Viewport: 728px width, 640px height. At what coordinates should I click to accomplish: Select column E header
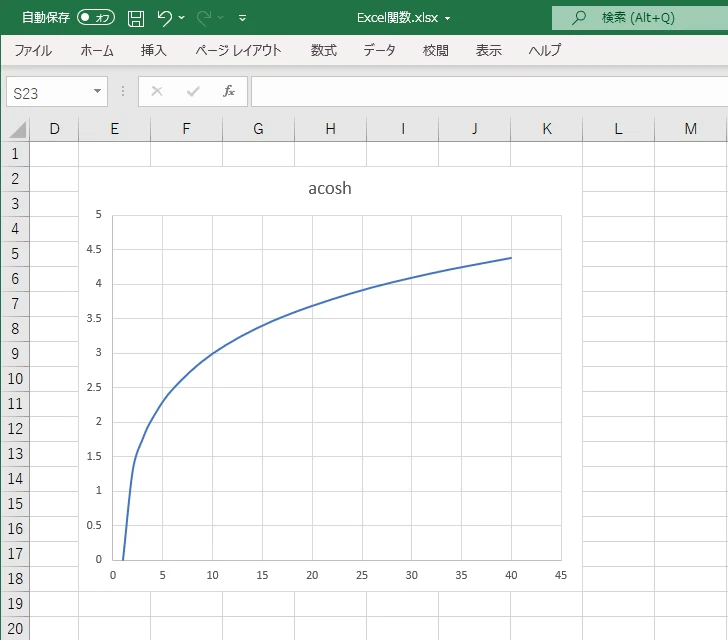tap(115, 129)
